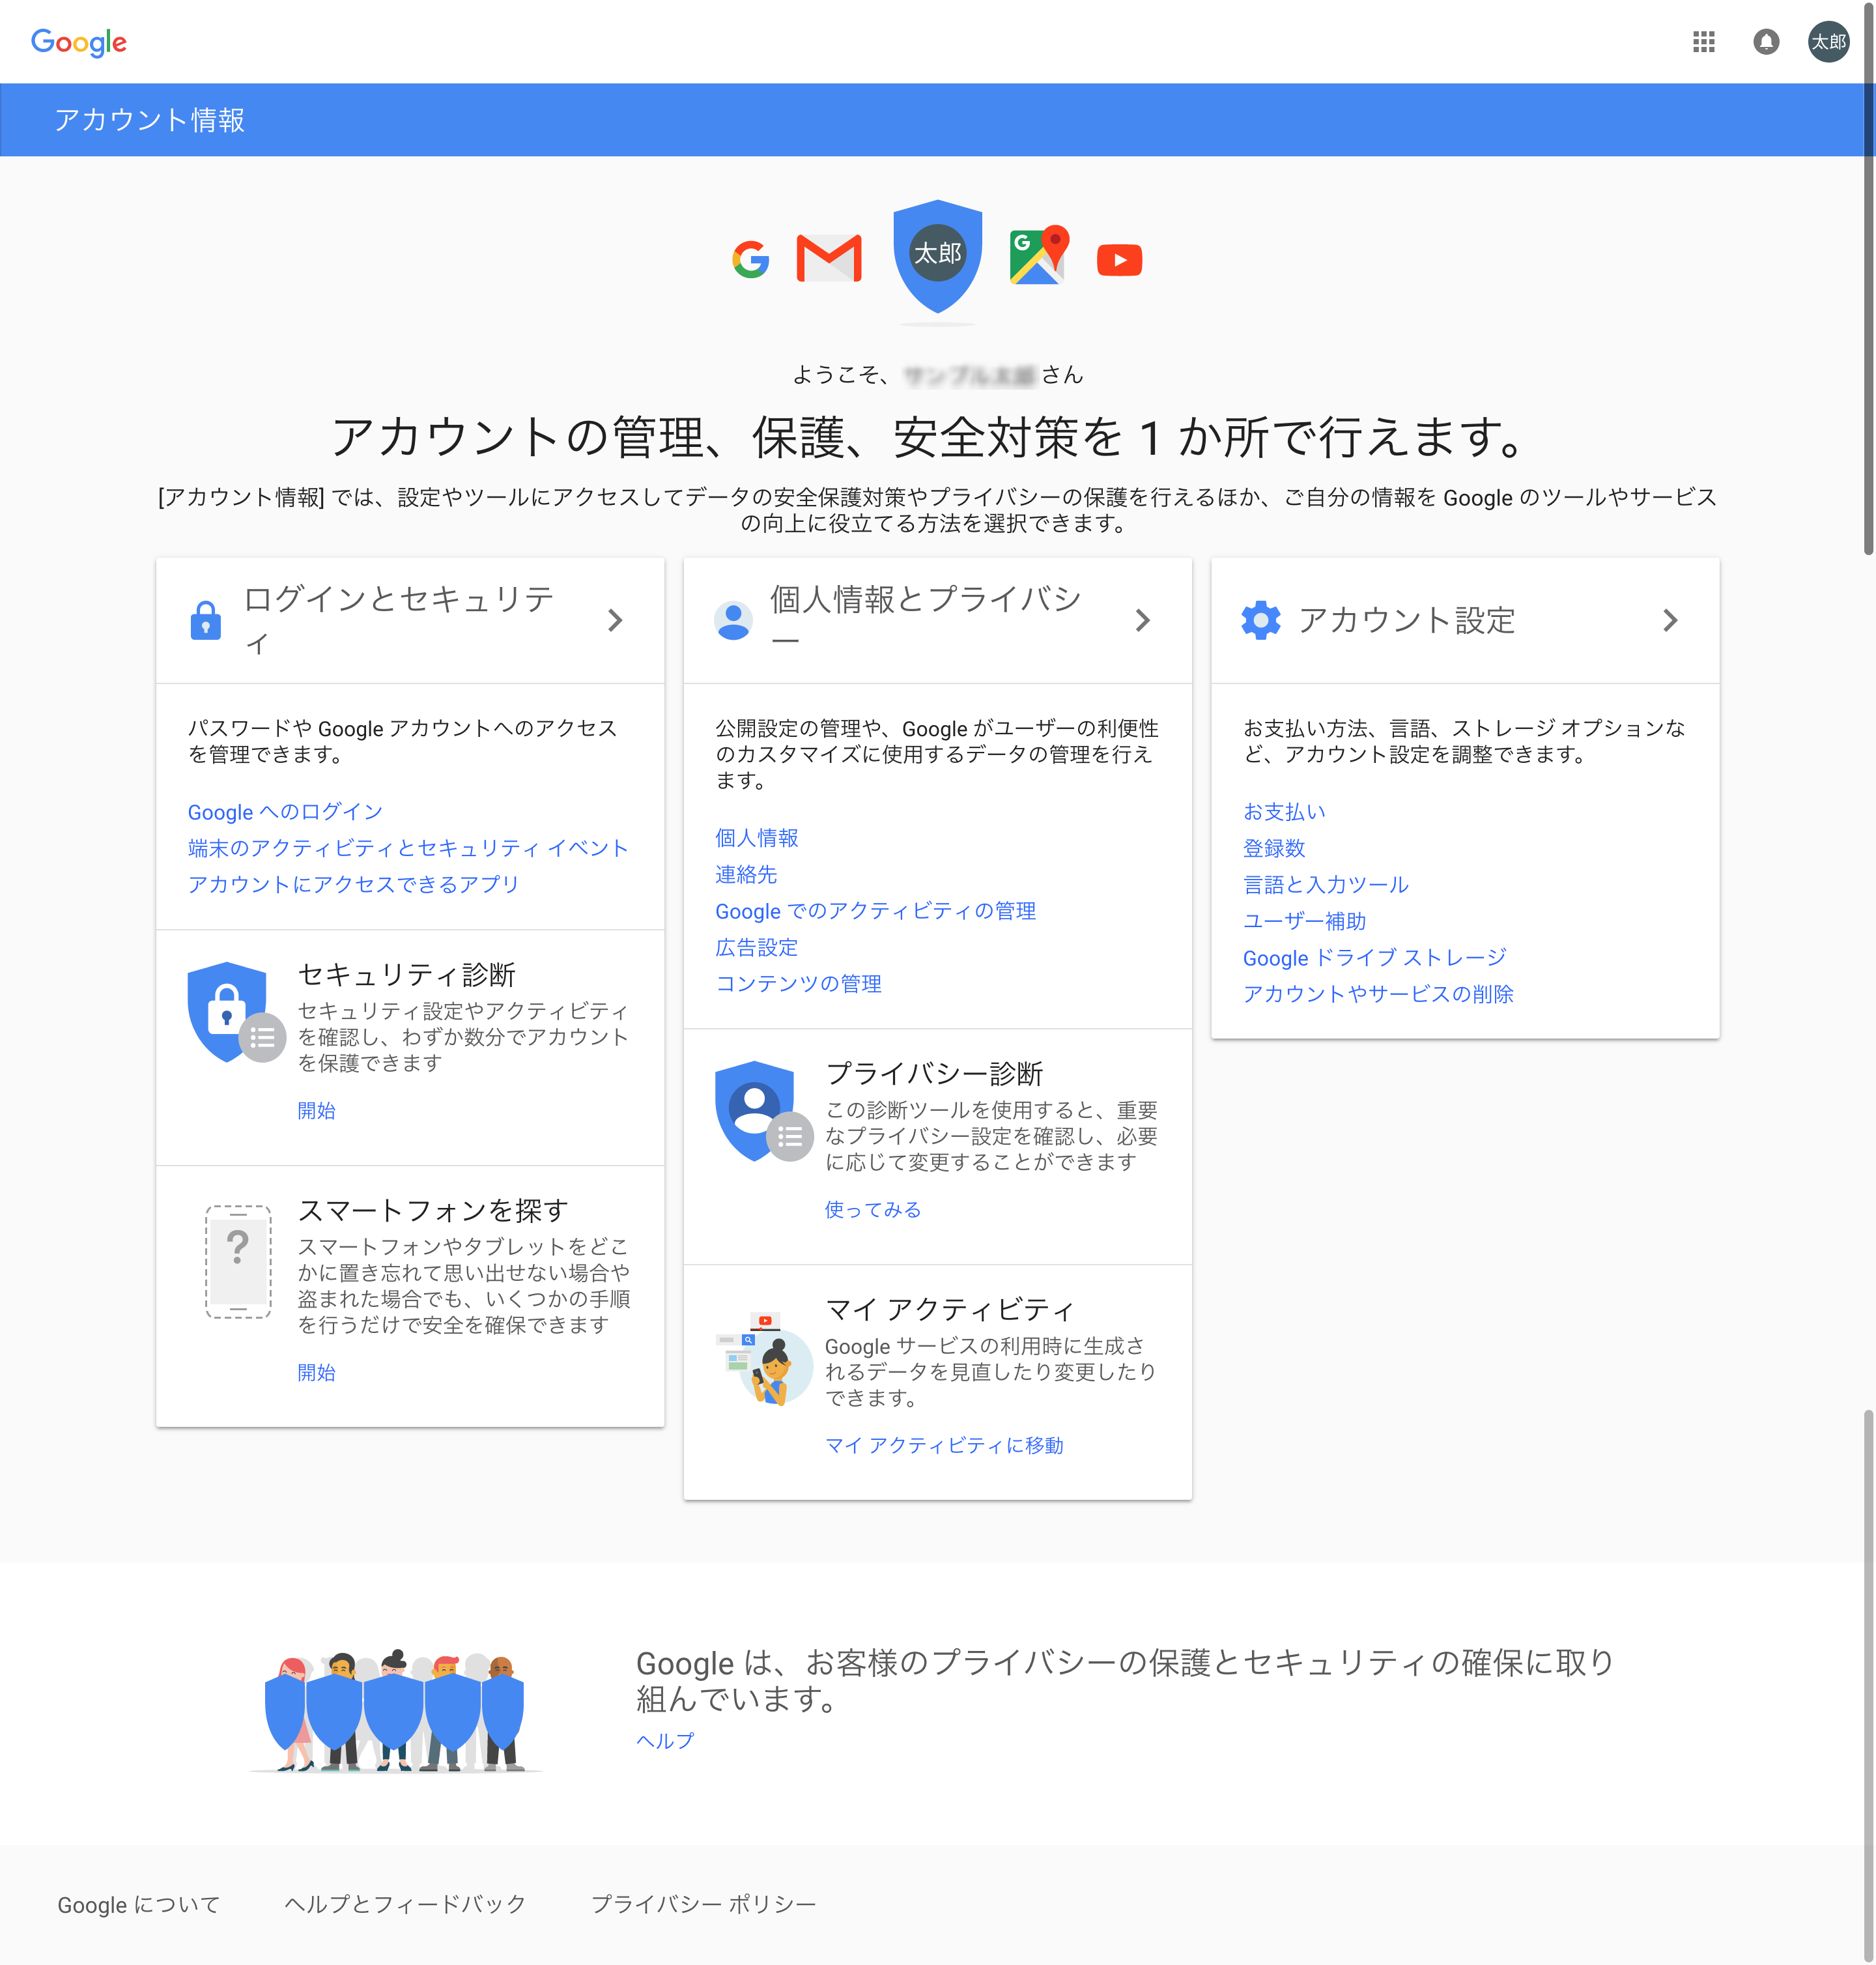Open 登録数 link
The image size is (1876, 1965).
coord(1274,848)
